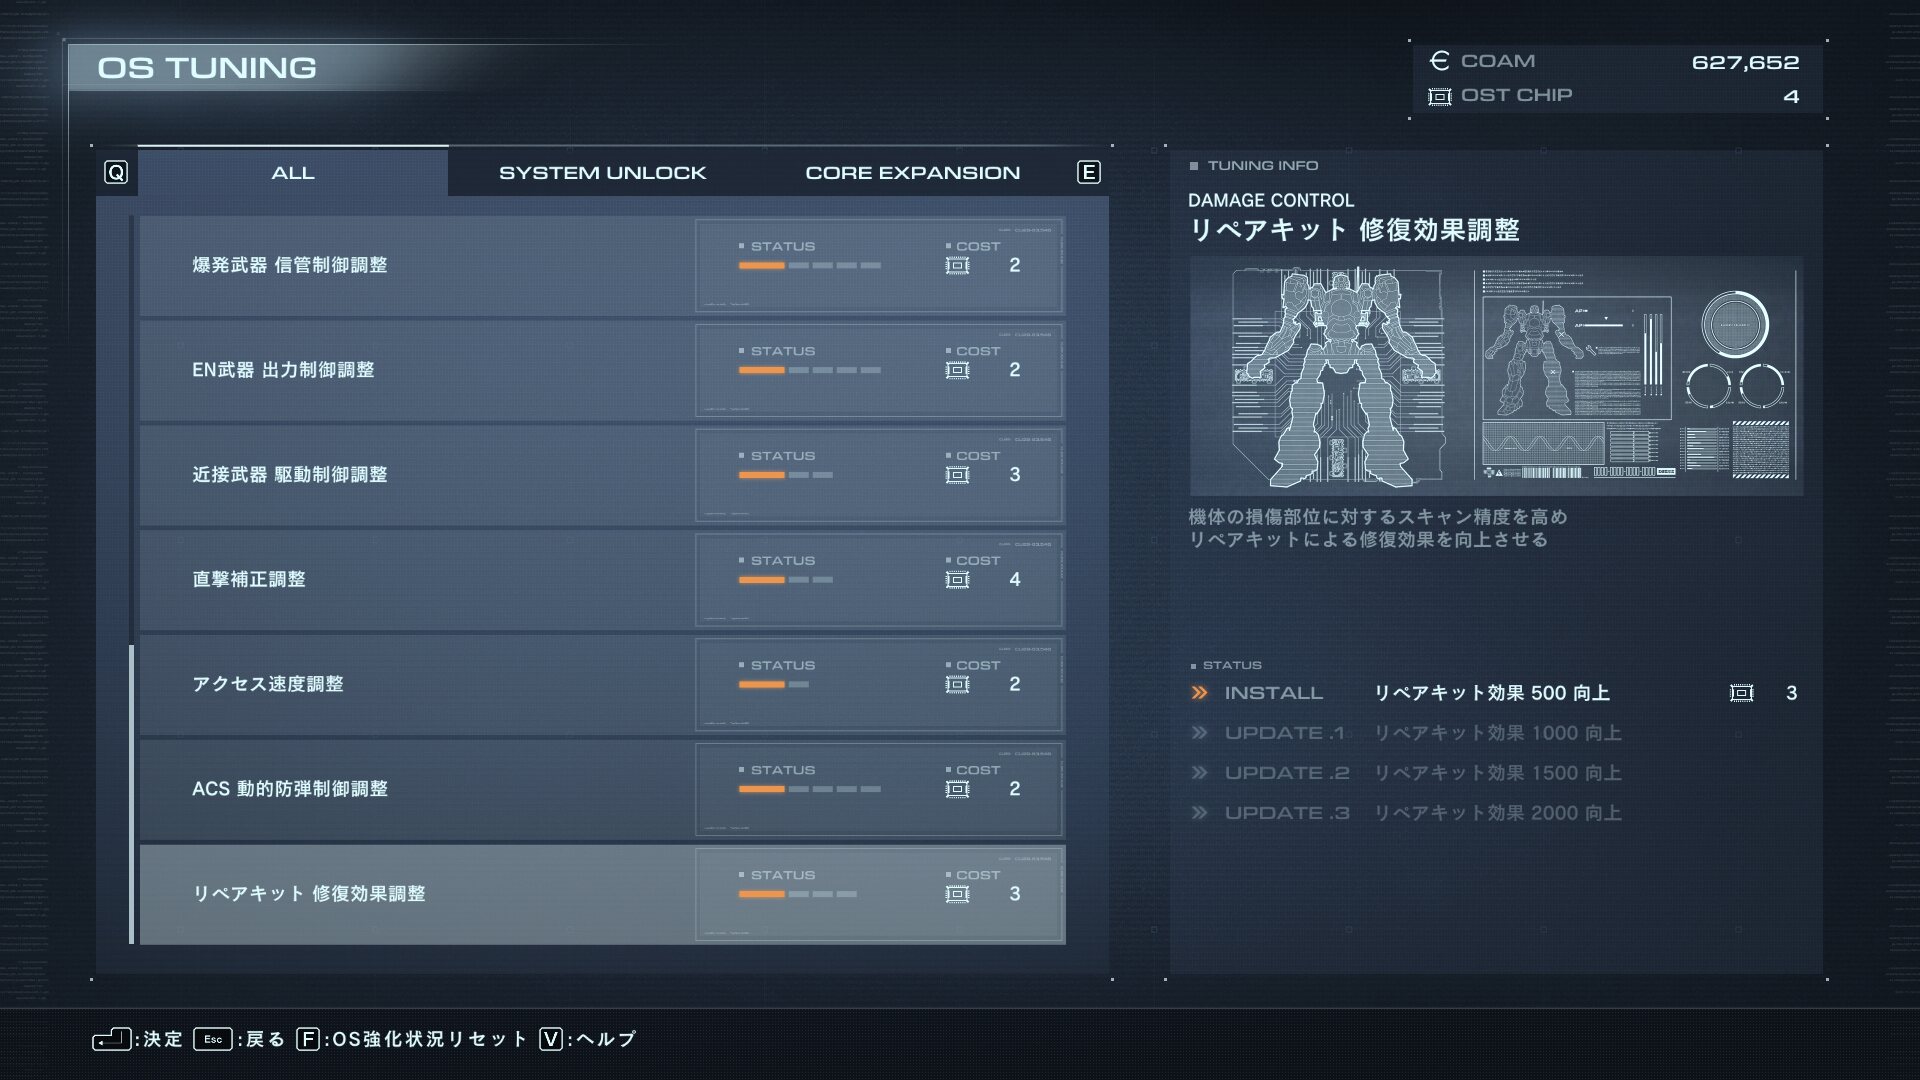Click the V help key icon

[550, 1039]
